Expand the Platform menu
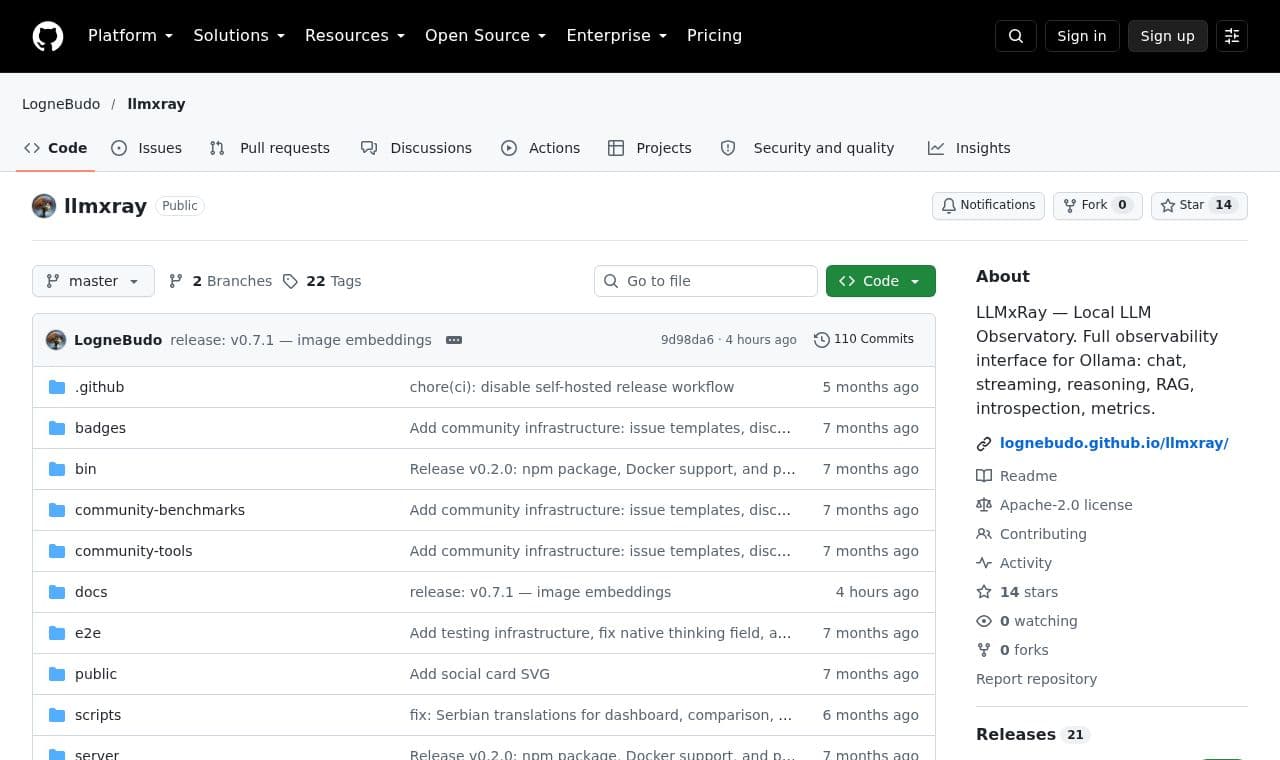The height and width of the screenshot is (760, 1280). 130,36
